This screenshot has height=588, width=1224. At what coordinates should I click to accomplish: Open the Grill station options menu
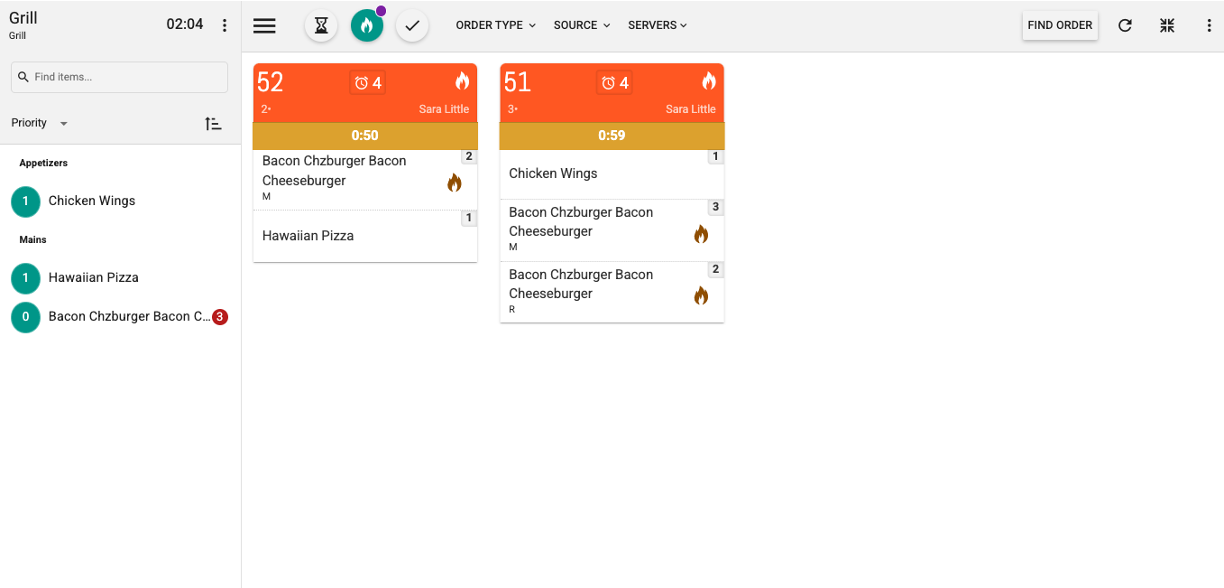(224, 25)
